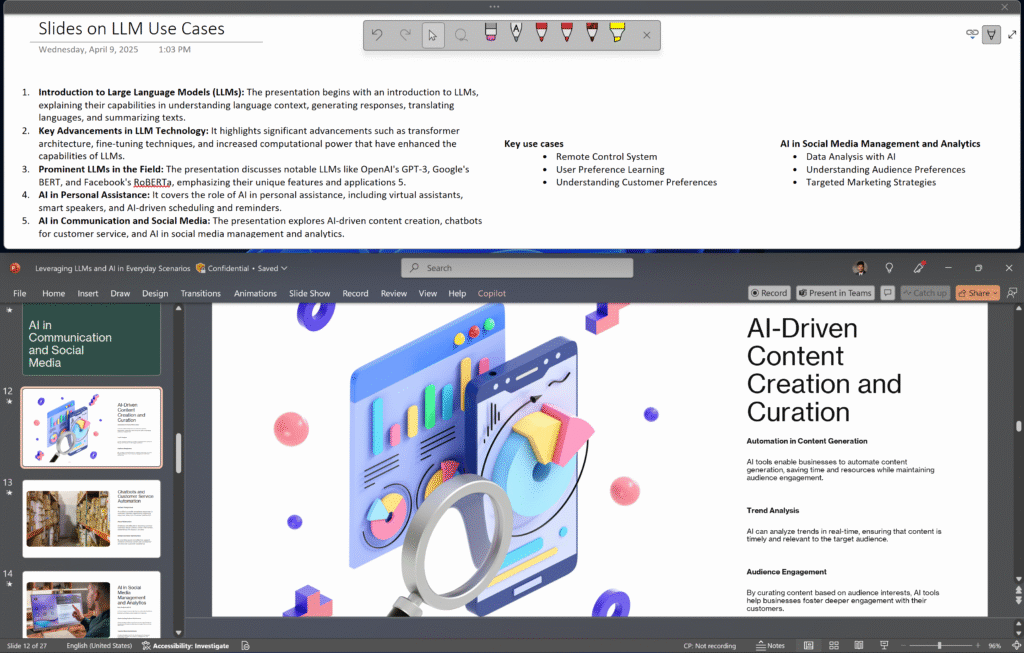Toggle the drawing tools button in OneNote
Image resolution: width=1024 pixels, height=653 pixels.
click(x=991, y=35)
